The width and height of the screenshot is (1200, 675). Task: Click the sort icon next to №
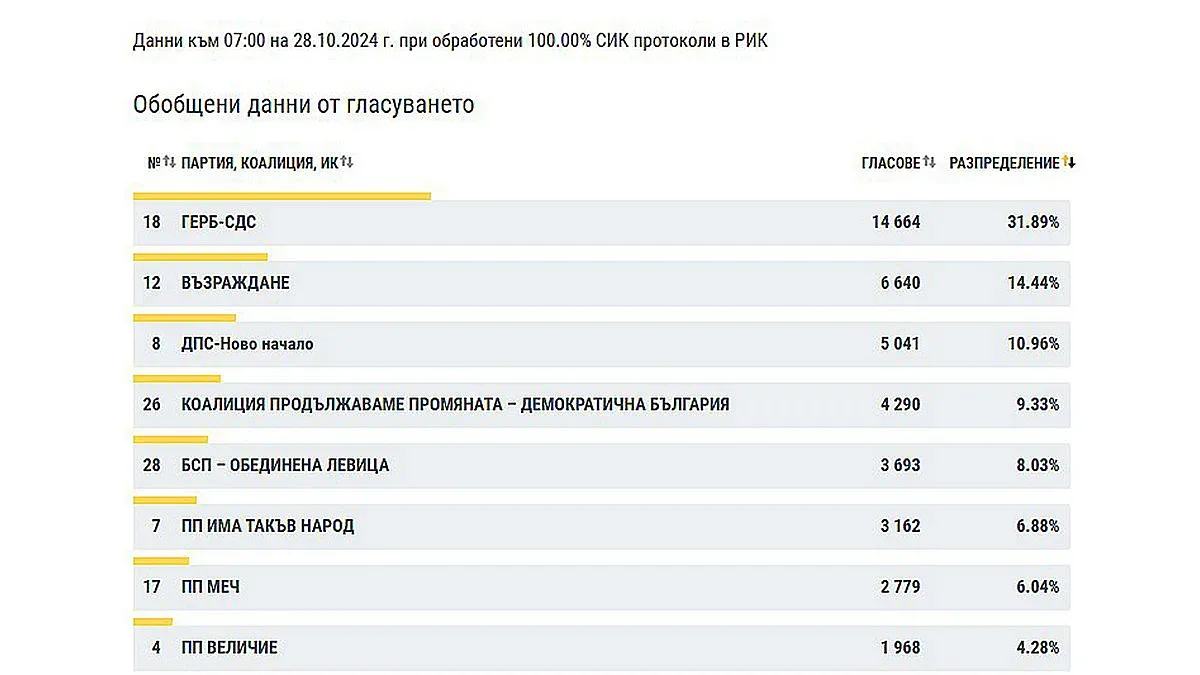click(169, 162)
